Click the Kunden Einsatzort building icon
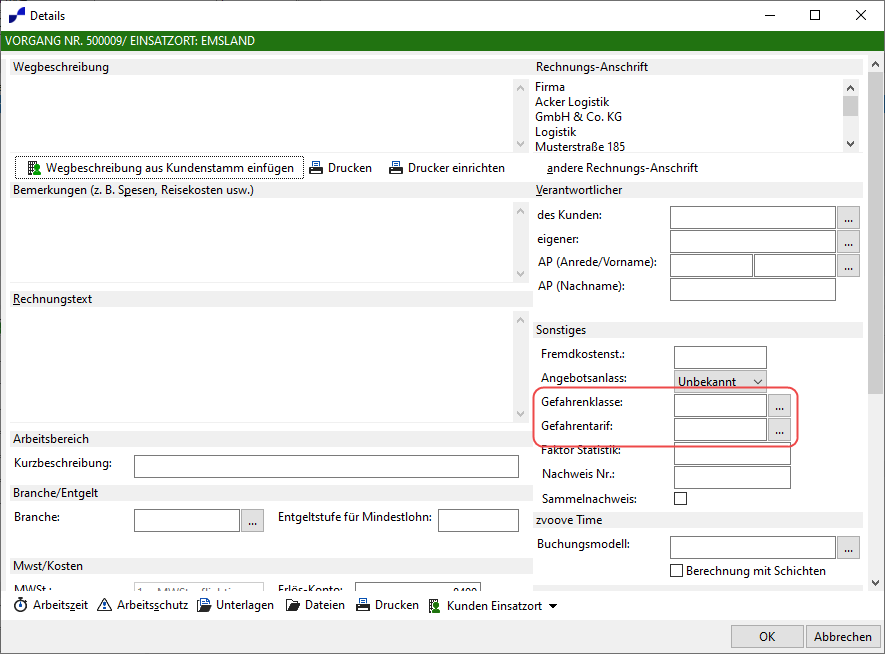The height and width of the screenshot is (654, 885). click(435, 605)
